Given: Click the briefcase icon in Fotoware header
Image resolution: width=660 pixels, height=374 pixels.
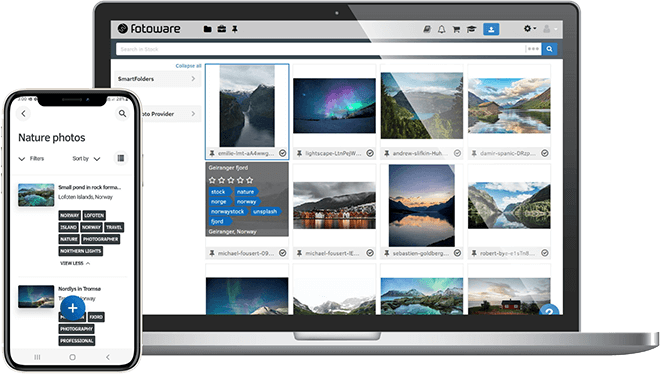Looking at the screenshot, I should (221, 29).
